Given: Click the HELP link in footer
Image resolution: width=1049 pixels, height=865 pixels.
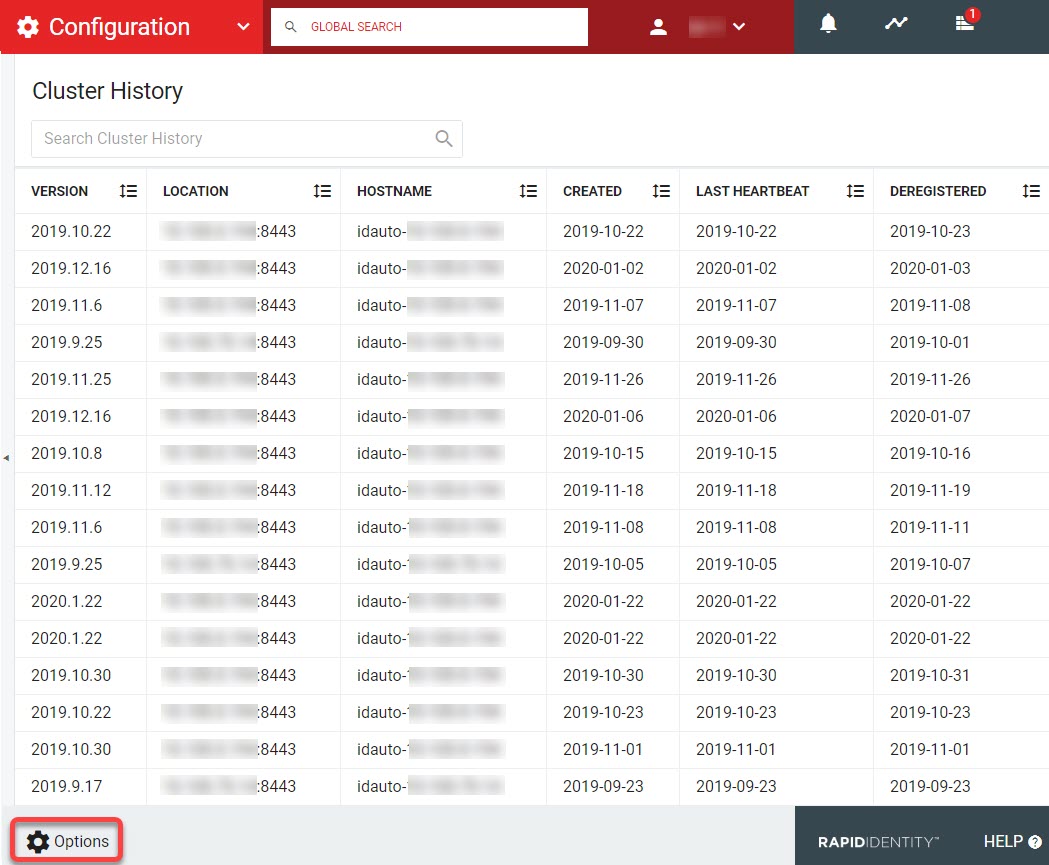Looking at the screenshot, I should [x=1012, y=841].
